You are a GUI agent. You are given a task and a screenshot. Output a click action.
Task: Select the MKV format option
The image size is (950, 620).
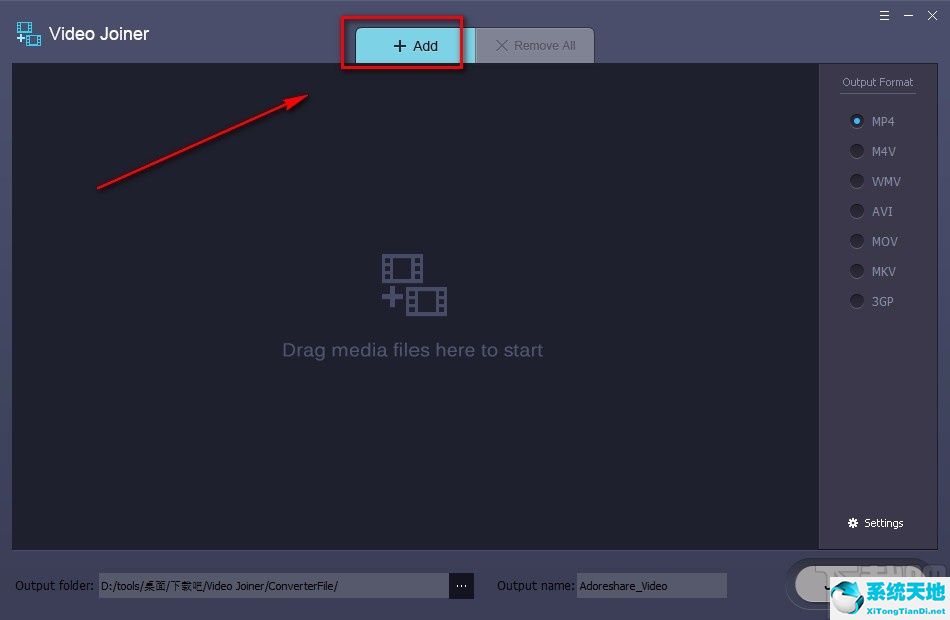point(857,271)
